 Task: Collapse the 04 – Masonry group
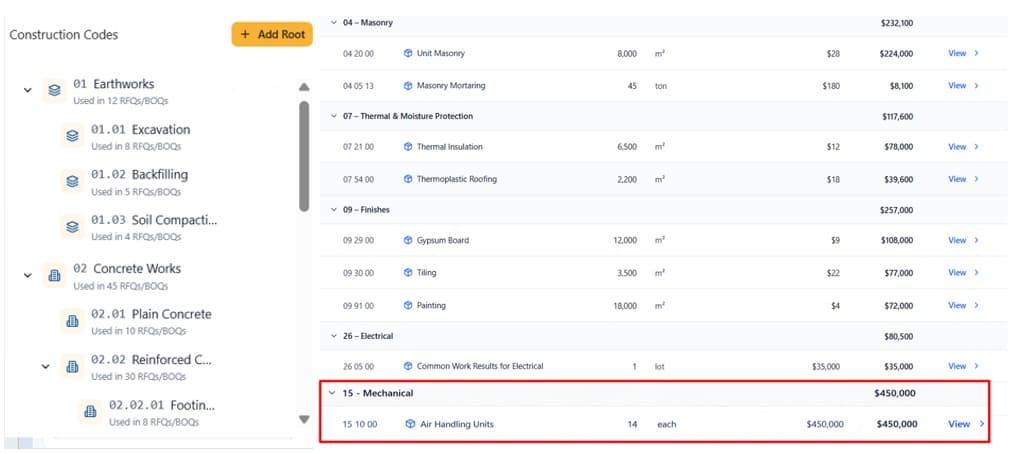(x=334, y=23)
